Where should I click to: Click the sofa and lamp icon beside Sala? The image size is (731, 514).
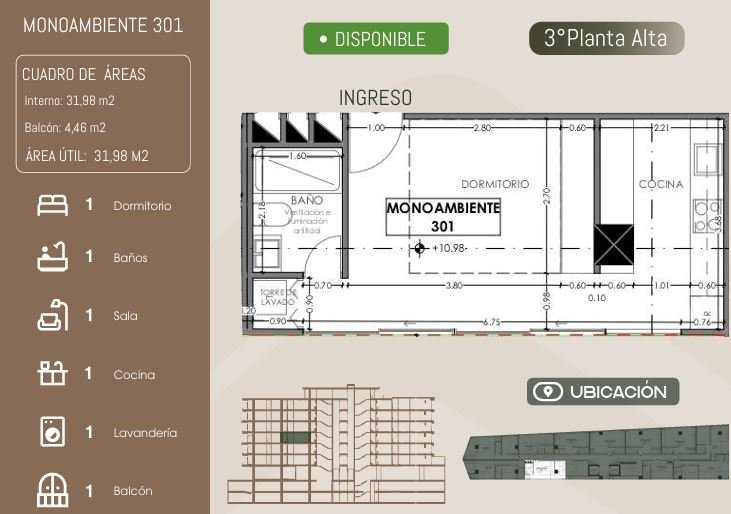52,315
